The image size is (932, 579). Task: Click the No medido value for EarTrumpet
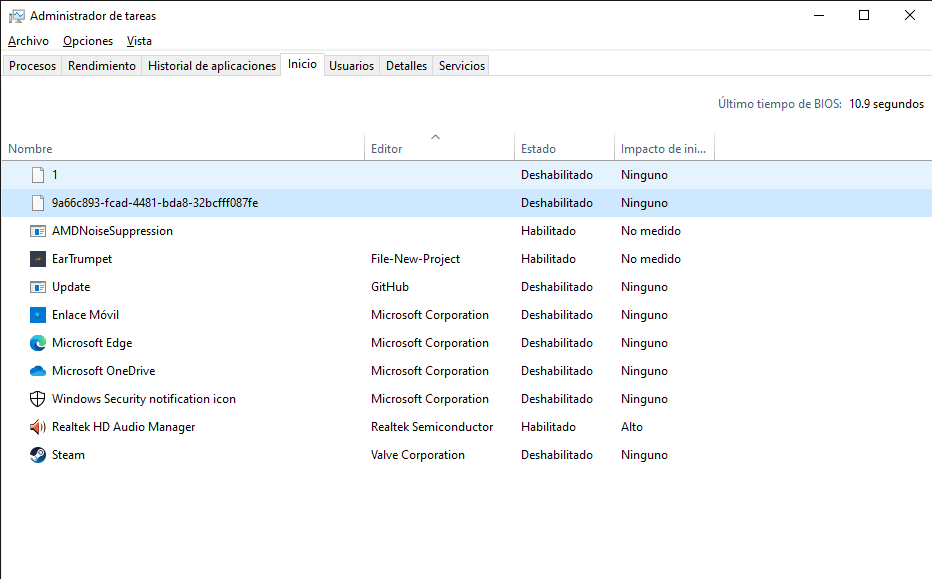[651, 259]
